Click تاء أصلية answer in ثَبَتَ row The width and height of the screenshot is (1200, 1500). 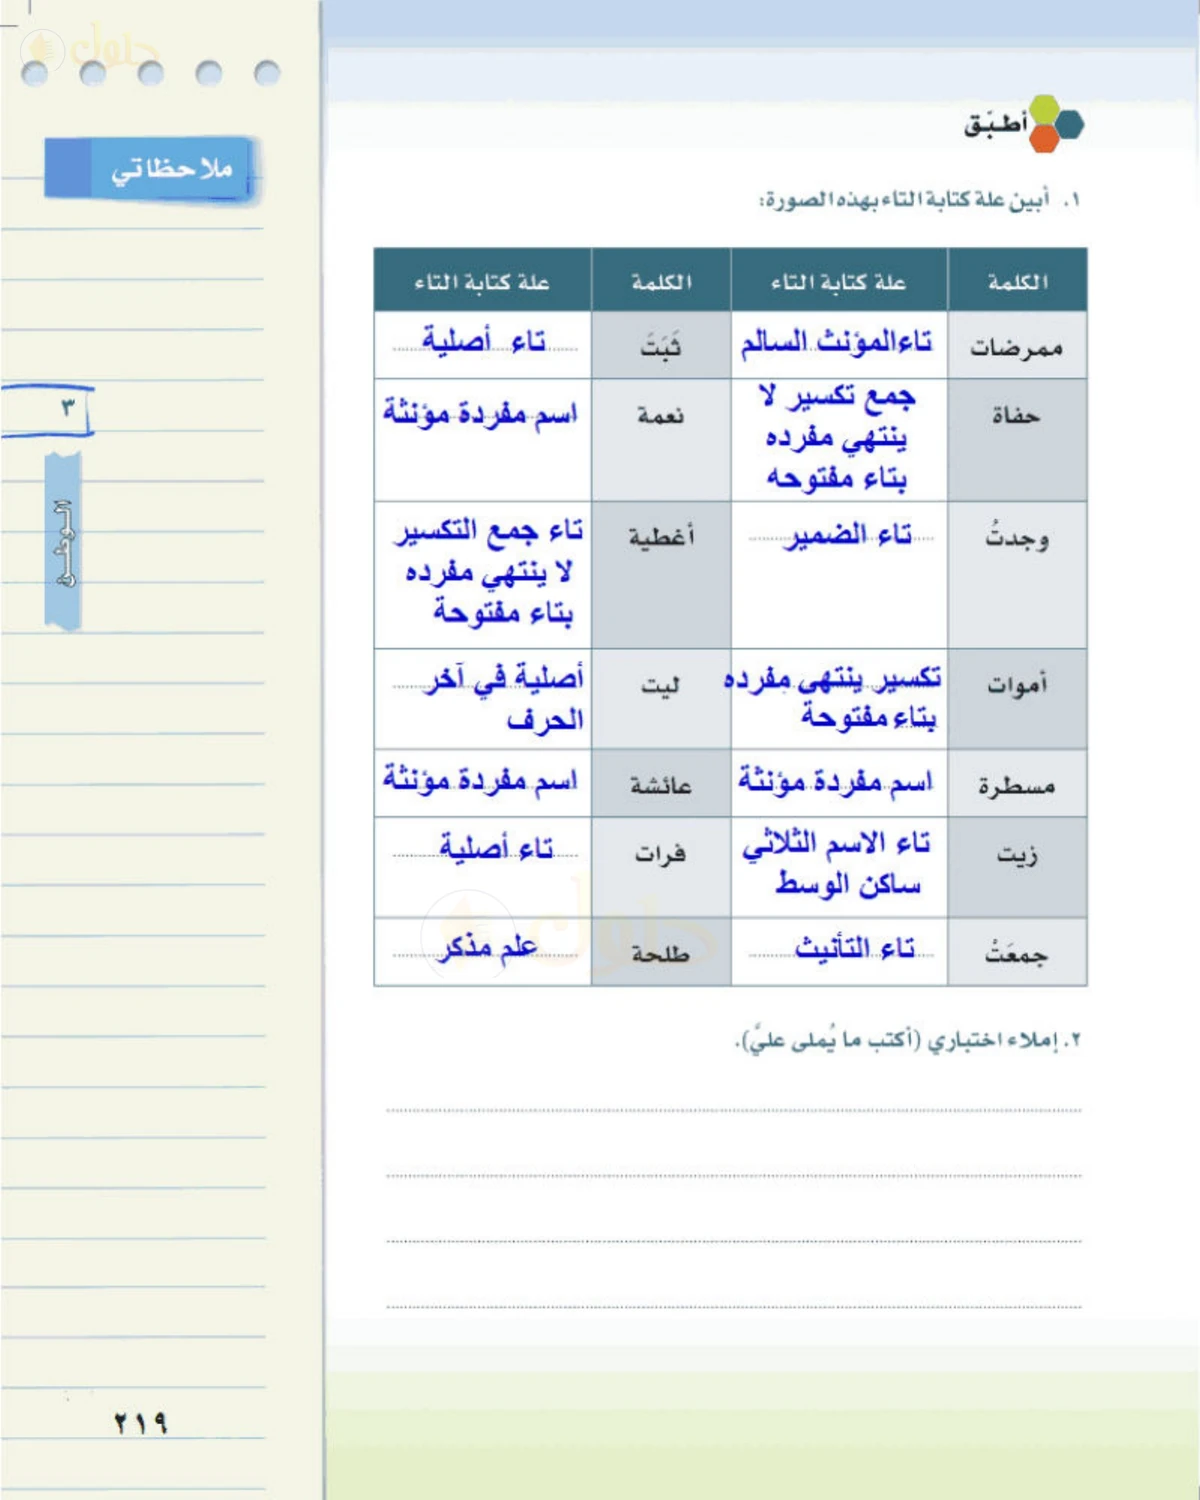[484, 341]
